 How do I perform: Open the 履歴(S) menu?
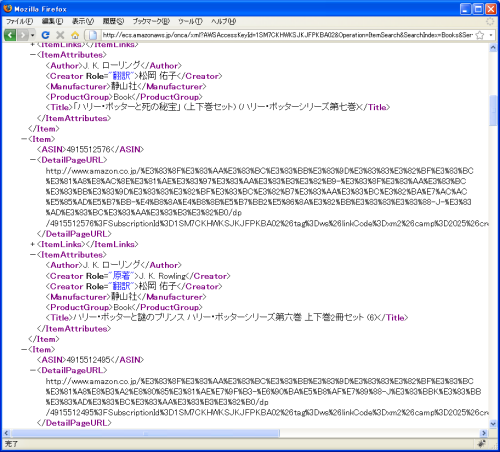click(x=113, y=21)
